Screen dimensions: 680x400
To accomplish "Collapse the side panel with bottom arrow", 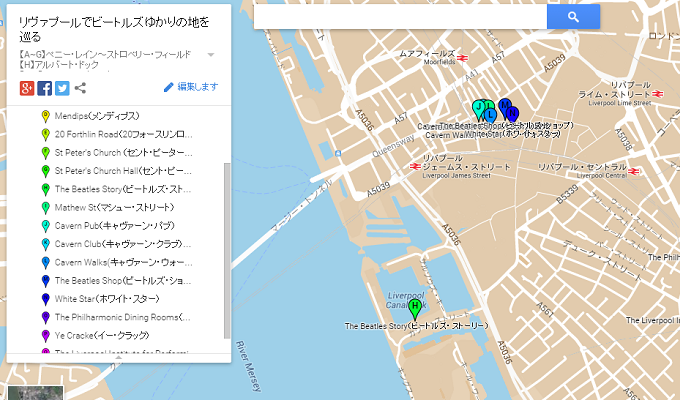I will pos(119,357).
